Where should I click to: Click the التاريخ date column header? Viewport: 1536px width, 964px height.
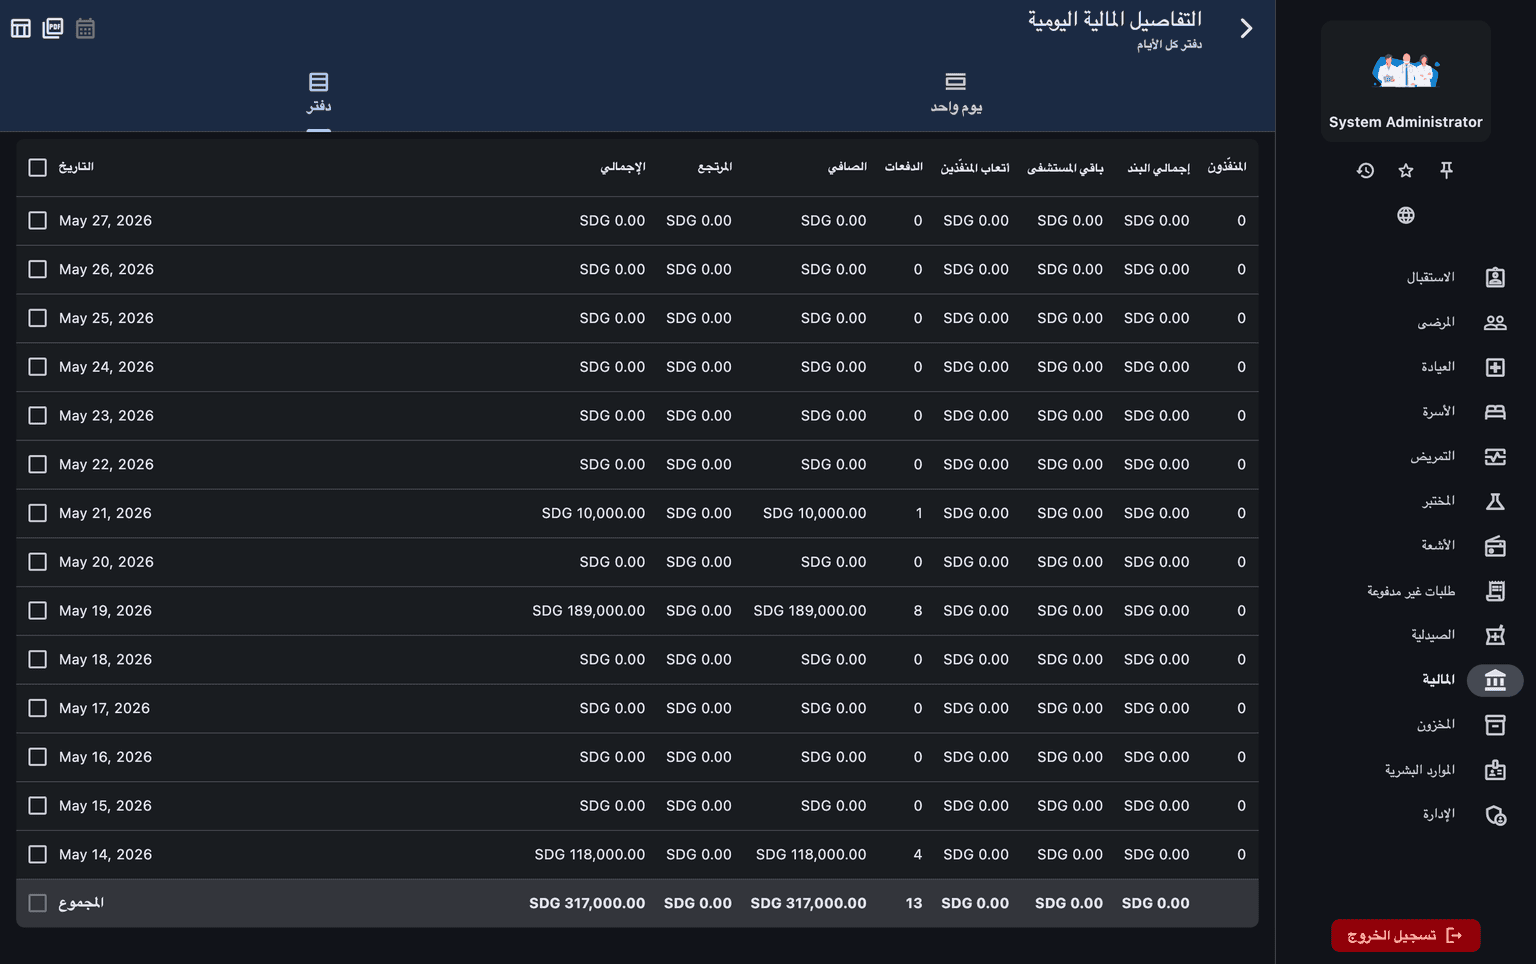click(x=76, y=167)
